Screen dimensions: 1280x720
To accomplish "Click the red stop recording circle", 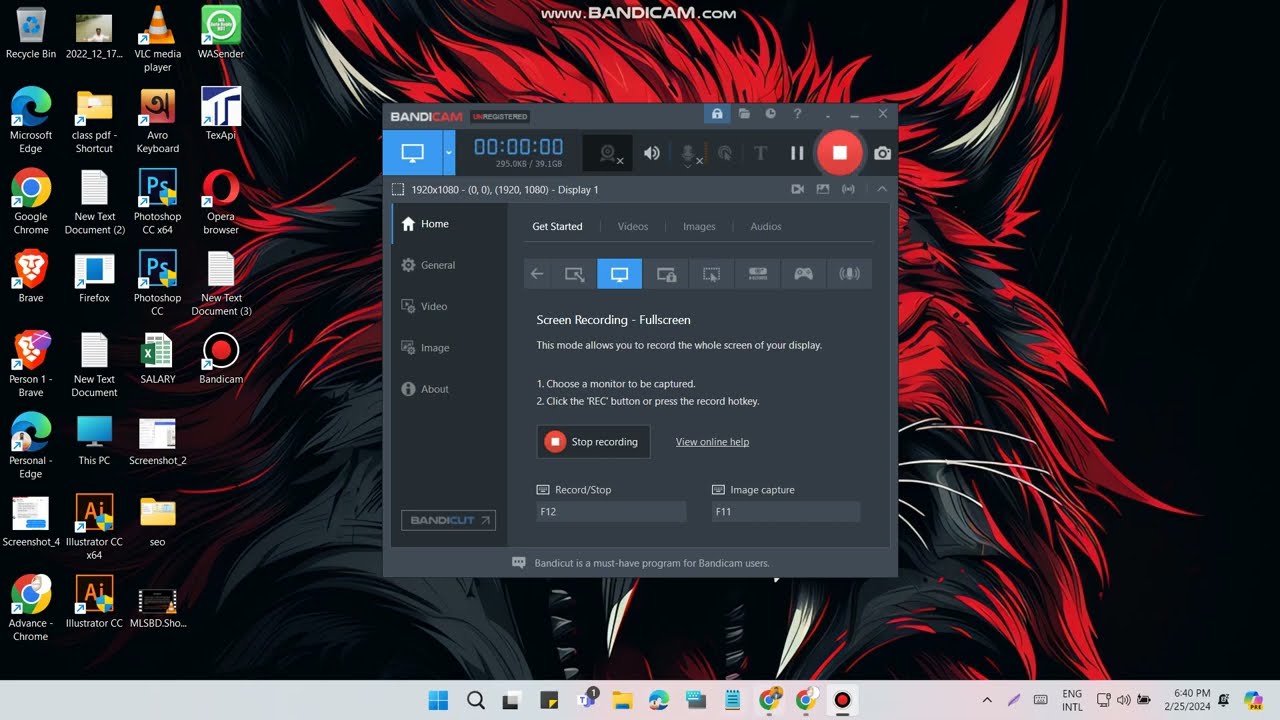I will (840, 153).
